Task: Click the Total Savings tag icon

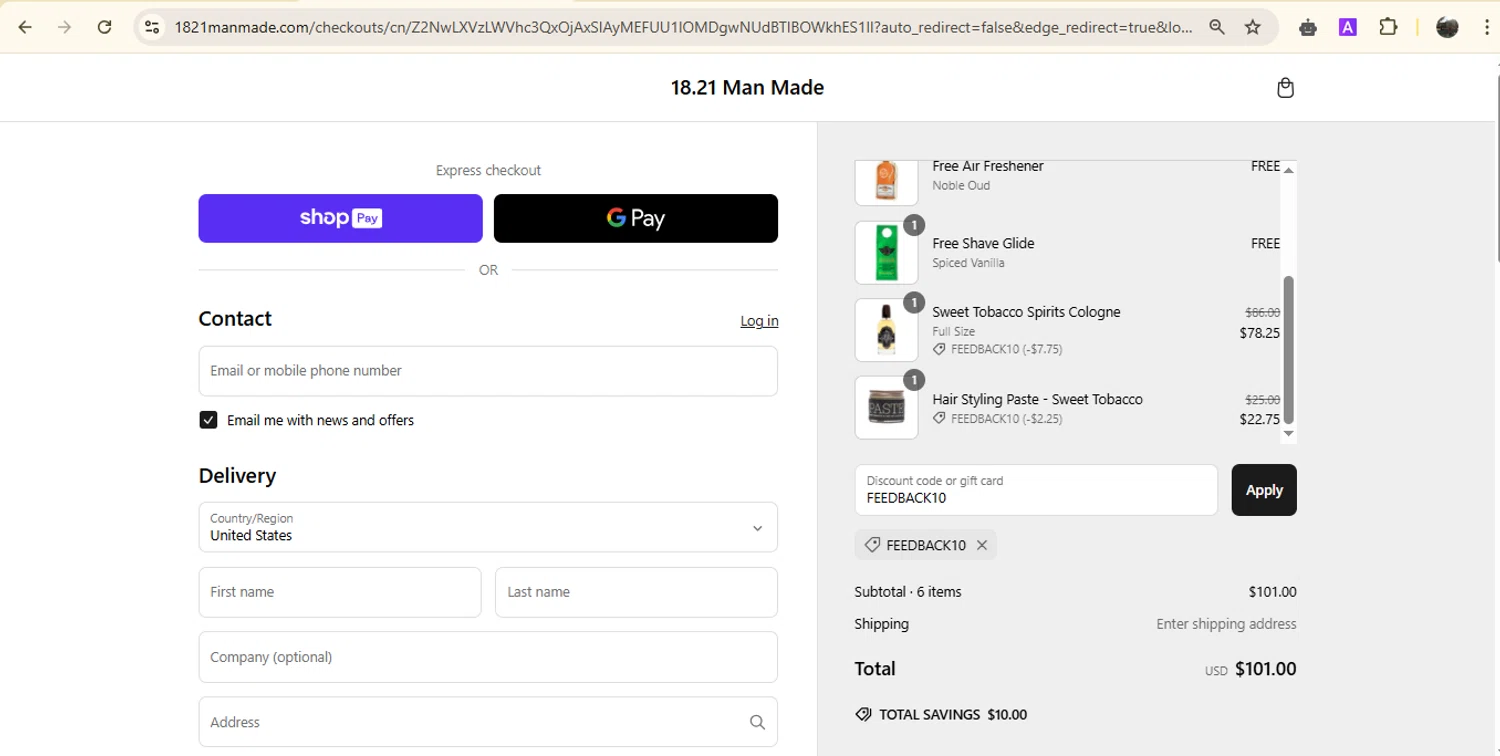Action: point(863,714)
